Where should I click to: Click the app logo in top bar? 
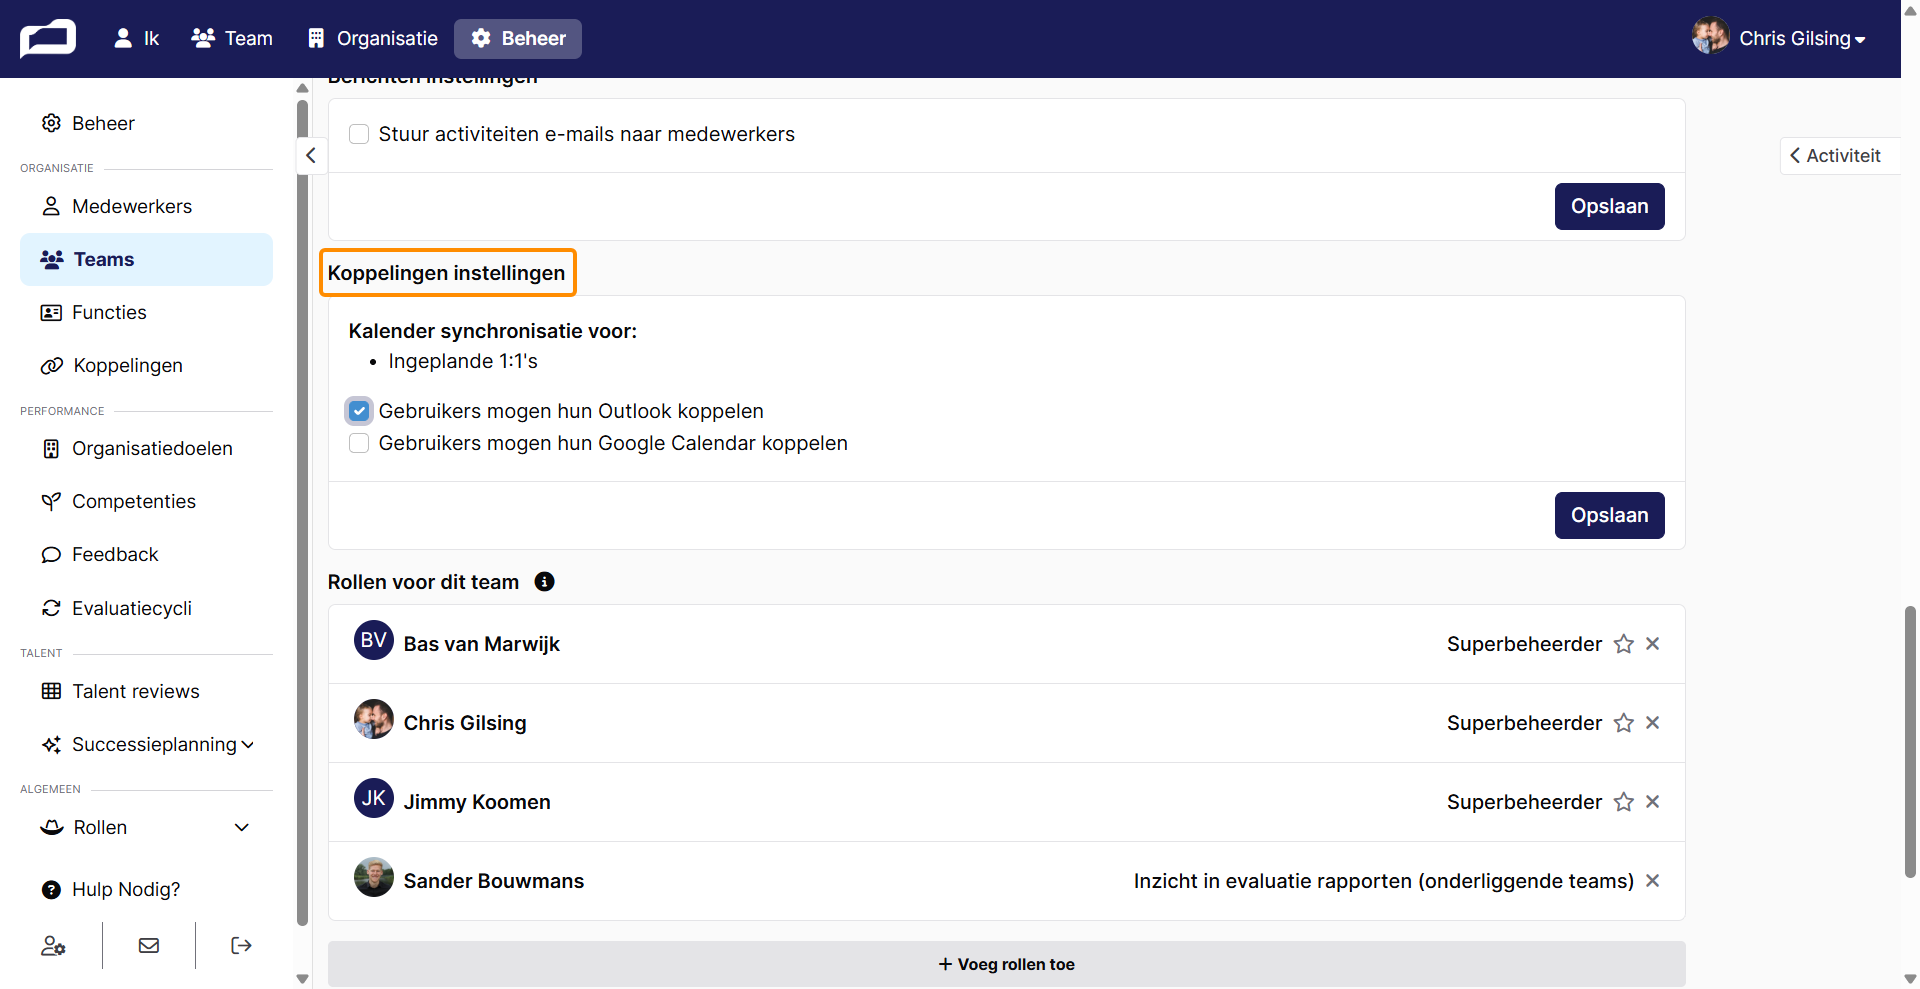pos(48,39)
